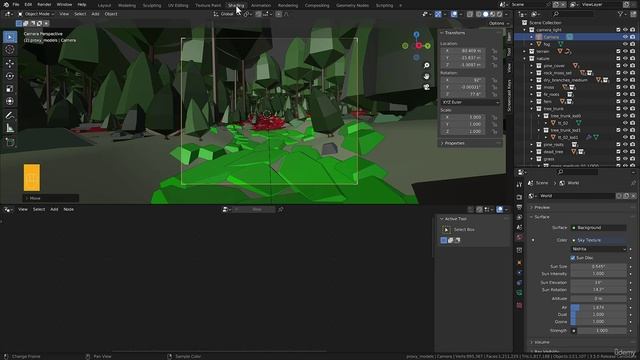
Task: Open the Nishita sky type dropdown
Action: 598,249
